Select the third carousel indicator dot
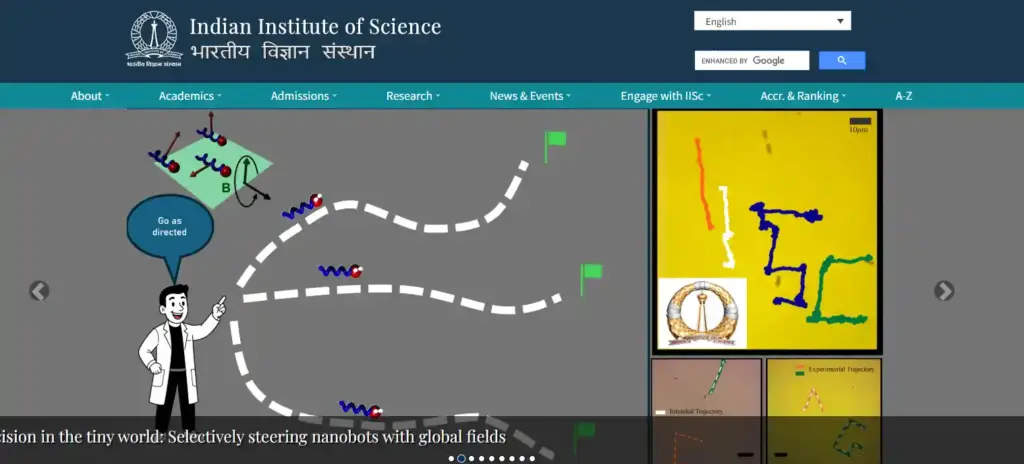Viewport: 1024px width, 464px height. pos(472,459)
